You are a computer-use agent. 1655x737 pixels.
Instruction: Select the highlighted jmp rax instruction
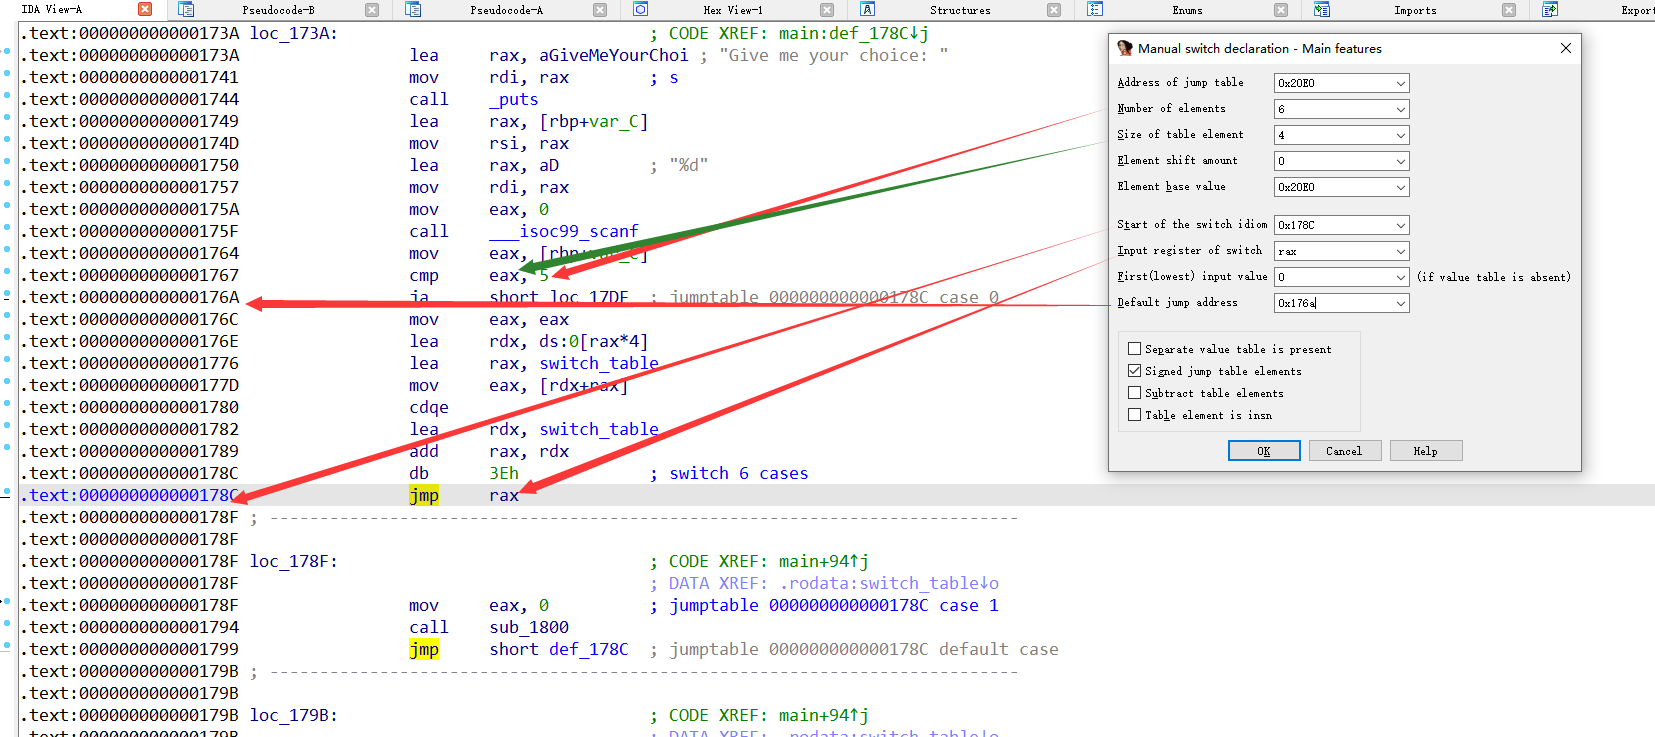pyautogui.click(x=464, y=495)
